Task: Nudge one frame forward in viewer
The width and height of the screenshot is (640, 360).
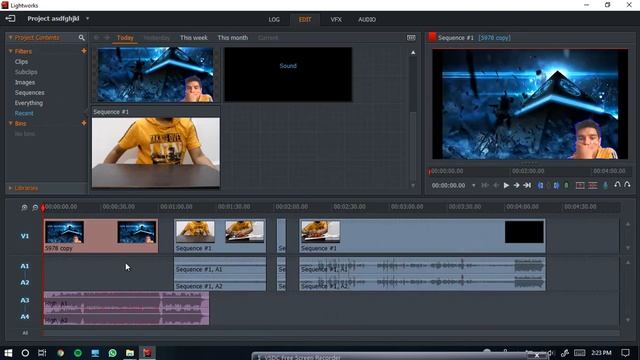Action: [516, 185]
